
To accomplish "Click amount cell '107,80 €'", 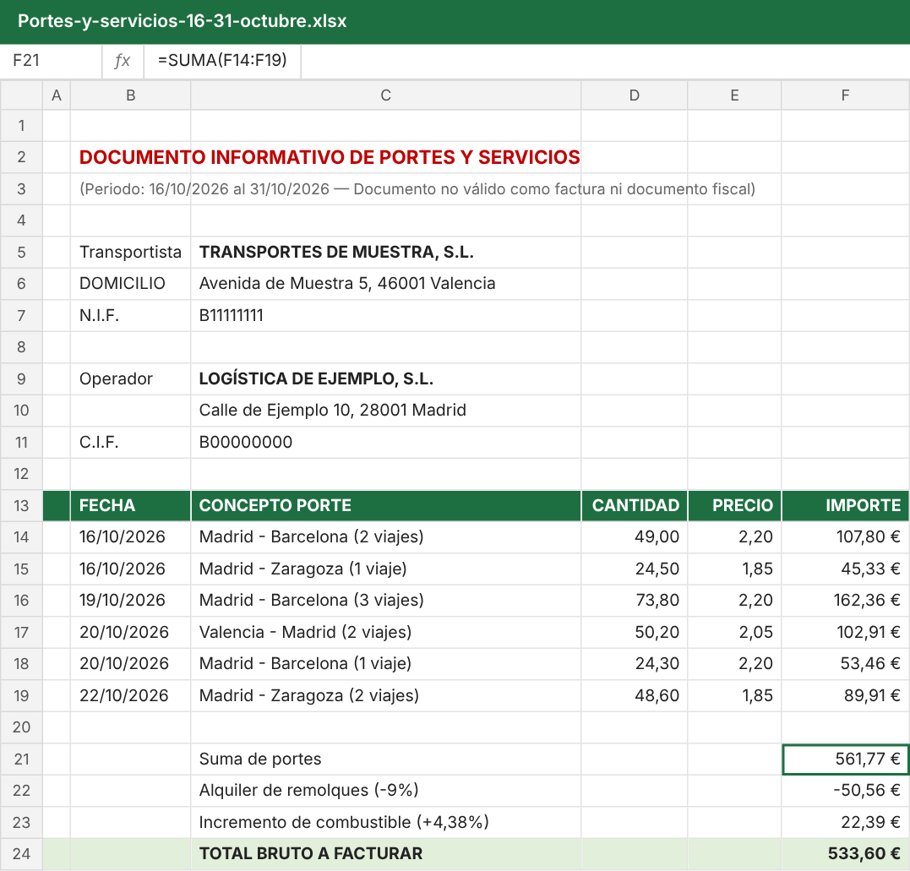I will [846, 537].
